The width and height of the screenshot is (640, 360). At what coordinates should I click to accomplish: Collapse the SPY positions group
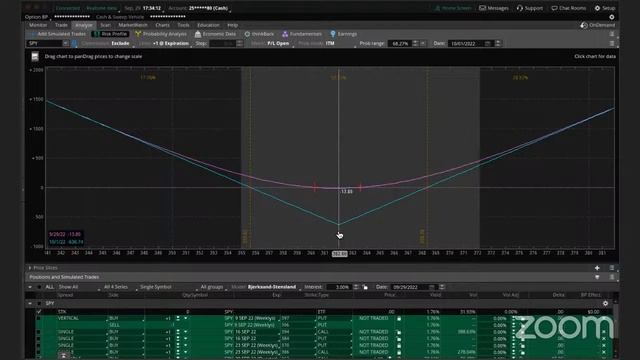point(30,303)
